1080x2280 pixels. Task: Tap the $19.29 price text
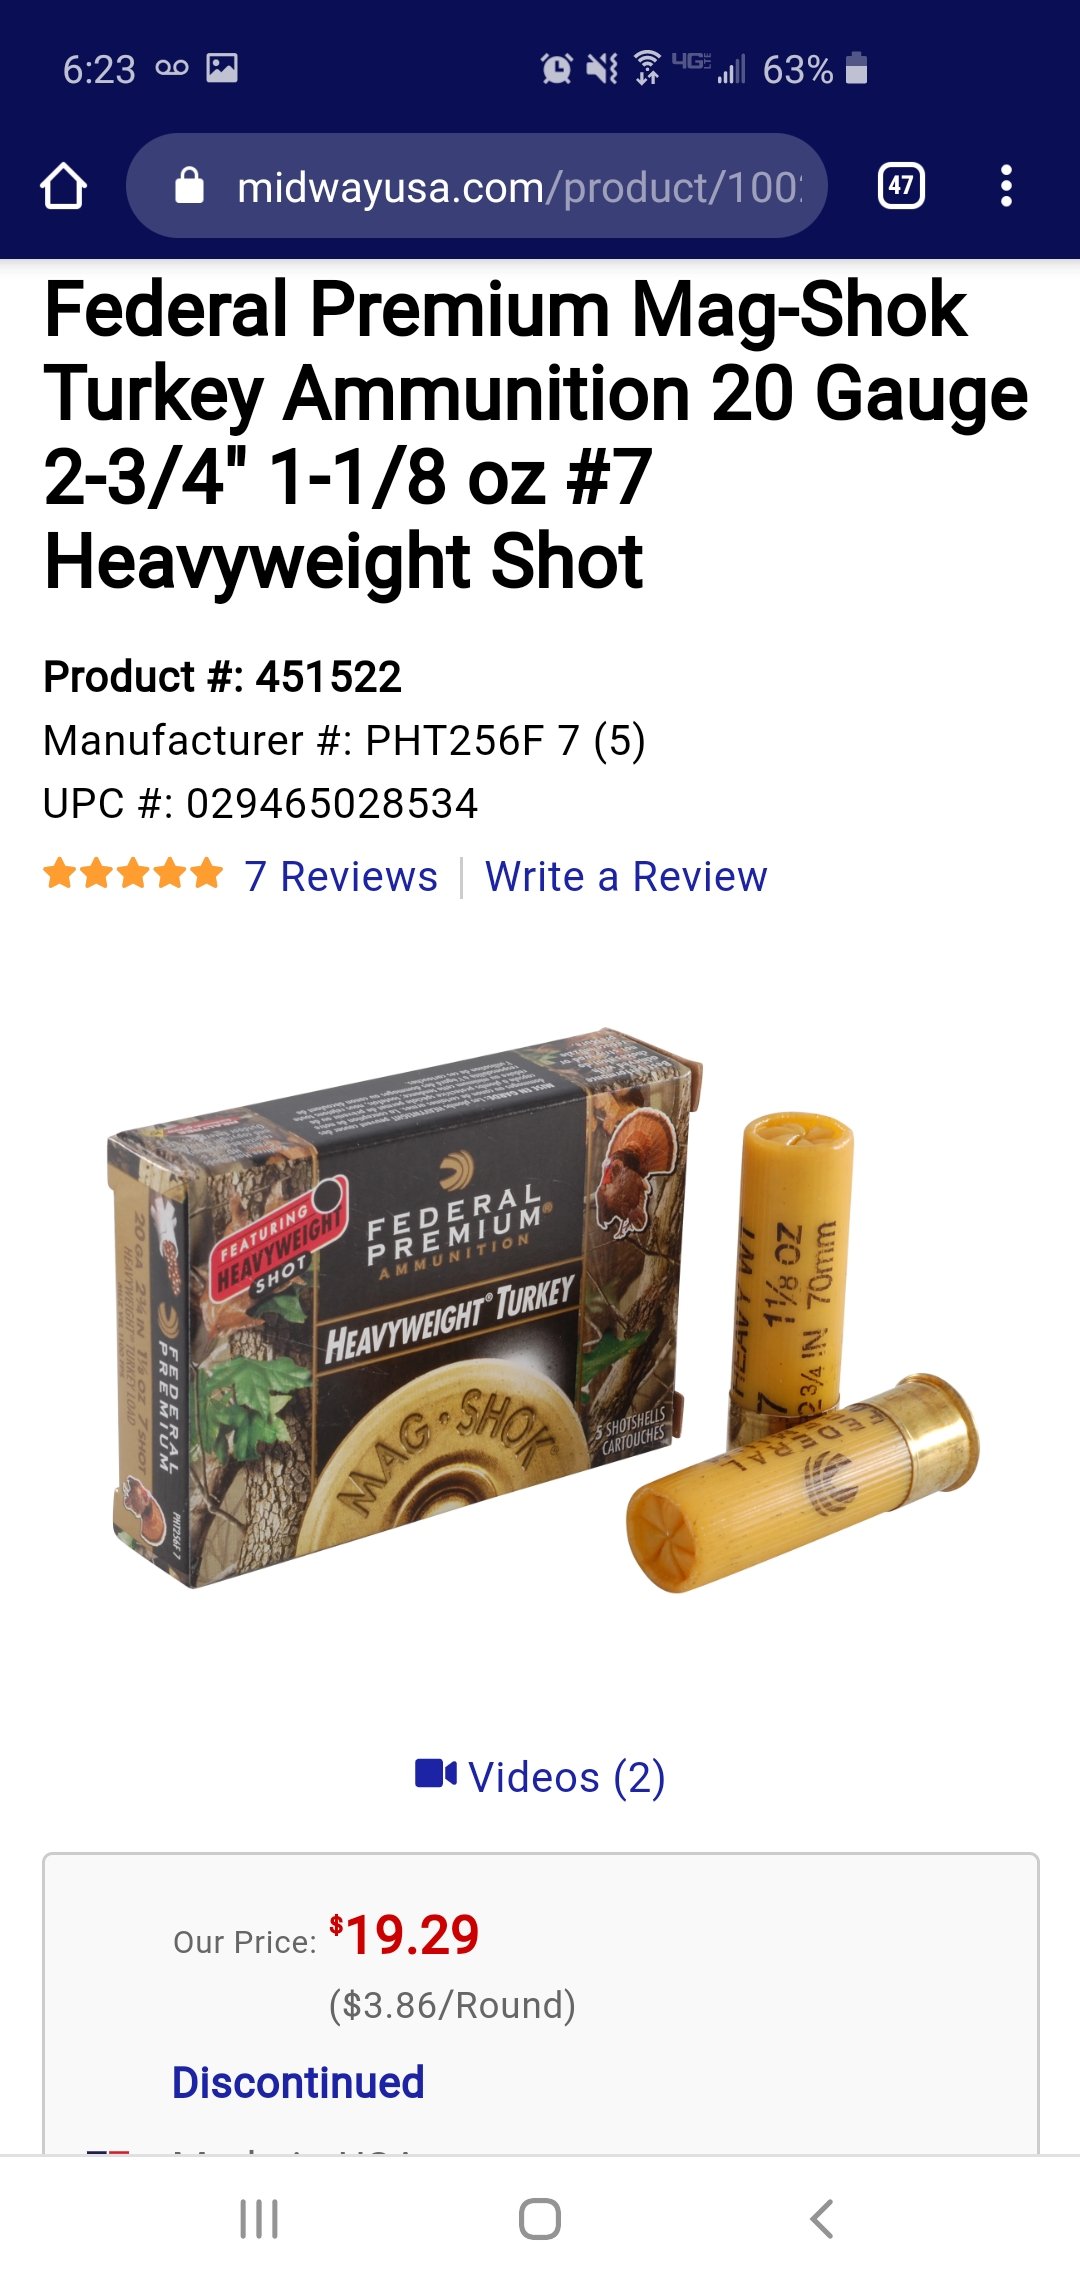pos(404,1935)
